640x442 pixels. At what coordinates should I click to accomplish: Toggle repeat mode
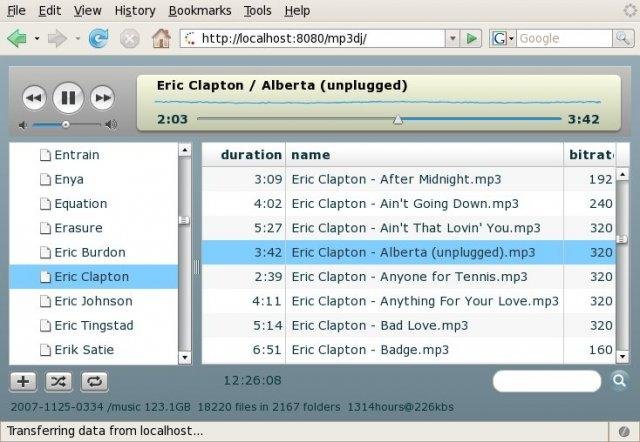(94, 382)
